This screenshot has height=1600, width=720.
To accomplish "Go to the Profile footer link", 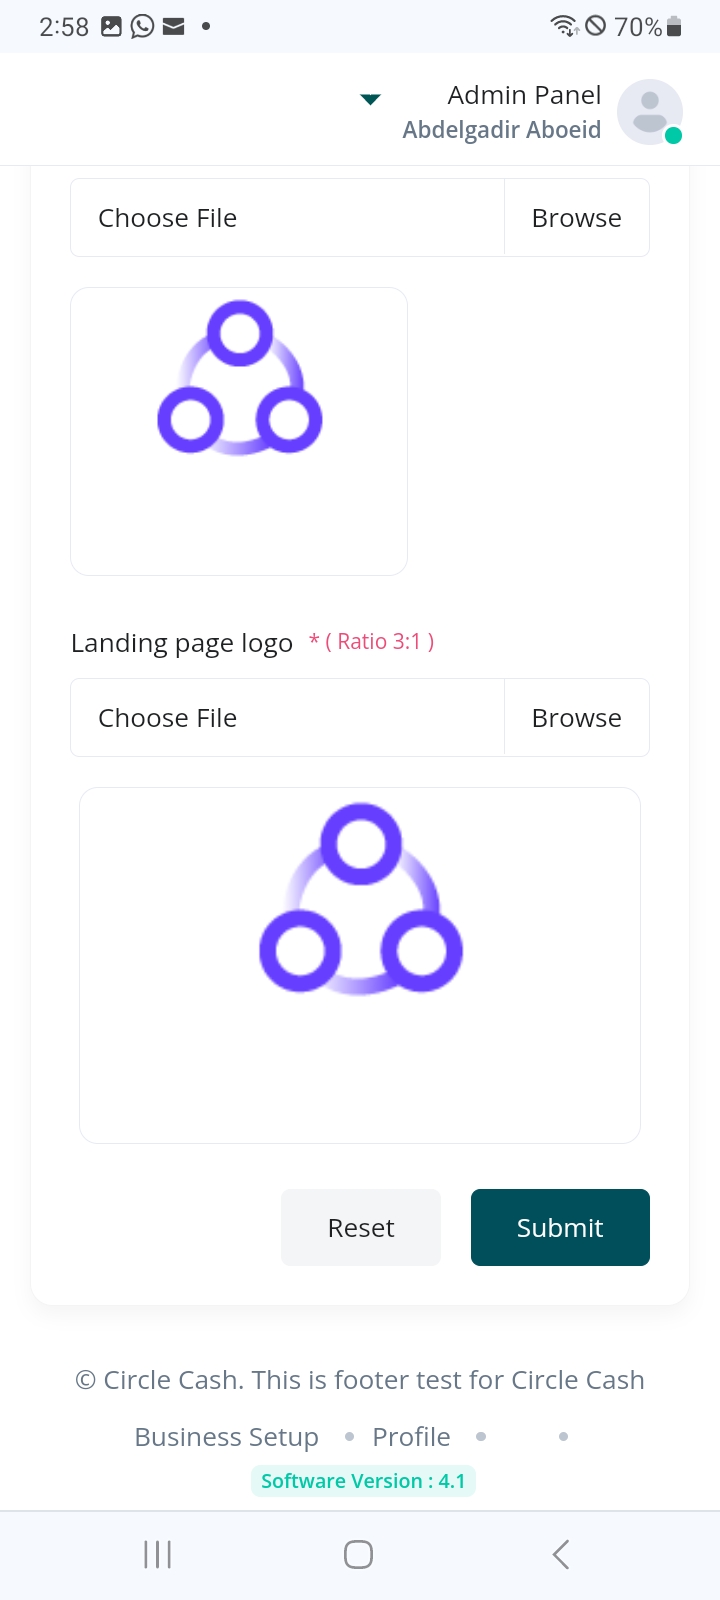I will tap(411, 1437).
